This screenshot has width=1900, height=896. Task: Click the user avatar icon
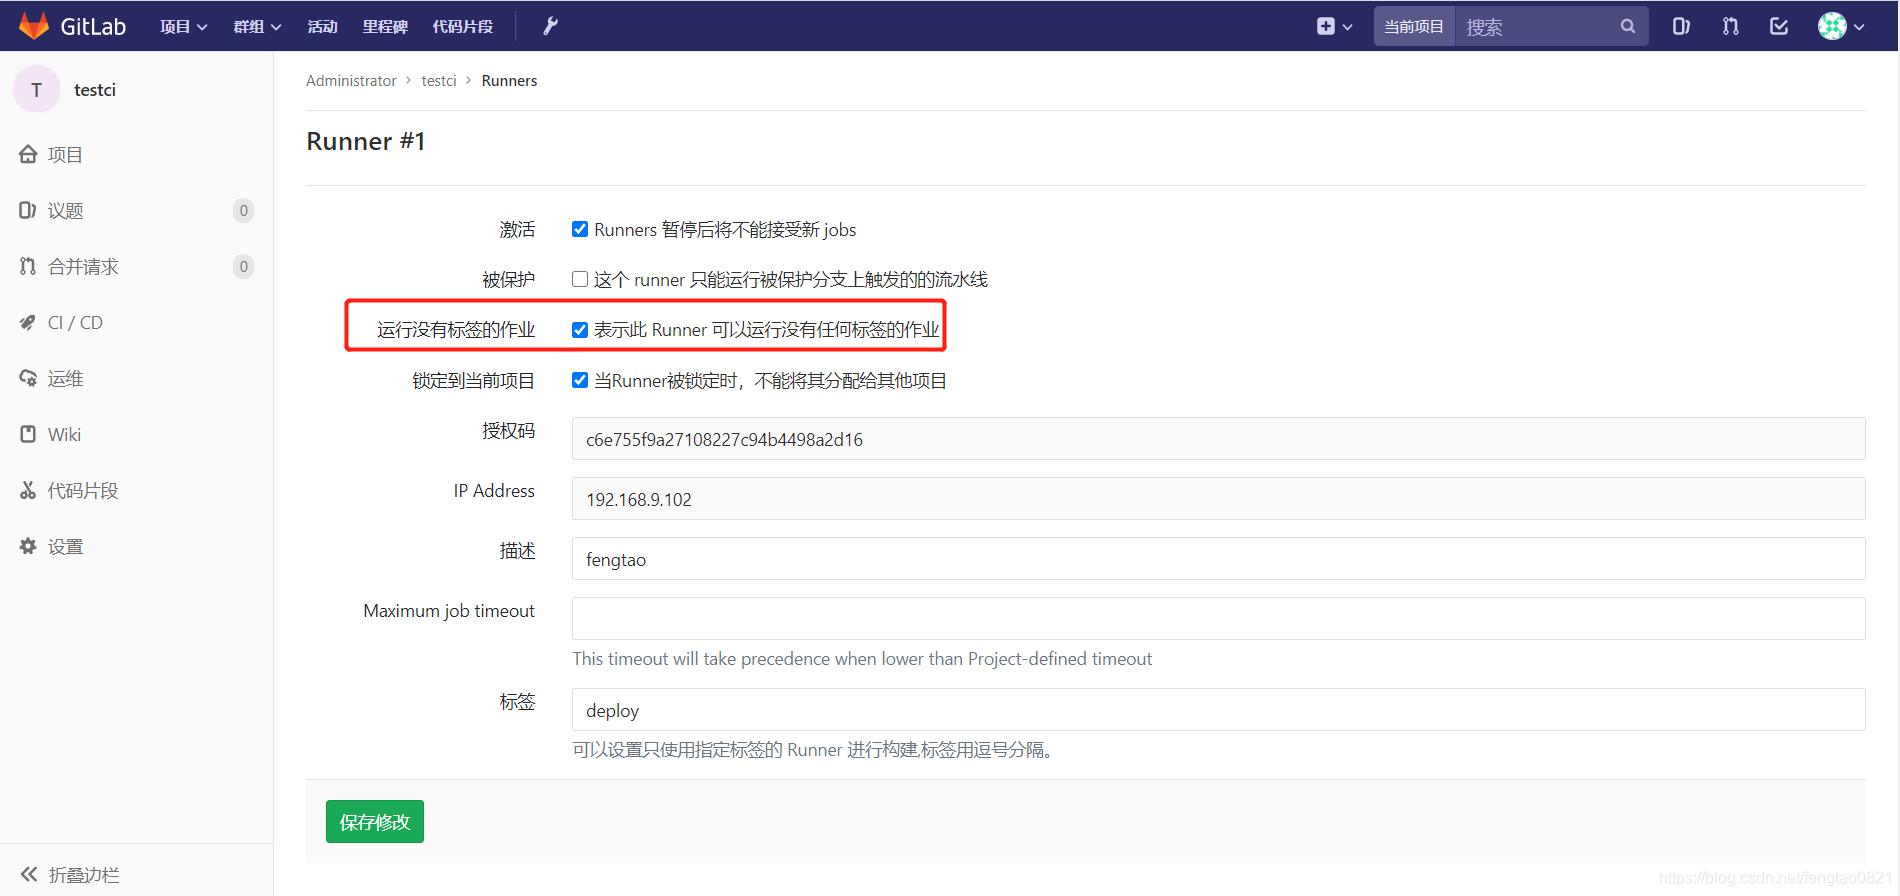point(1832,26)
